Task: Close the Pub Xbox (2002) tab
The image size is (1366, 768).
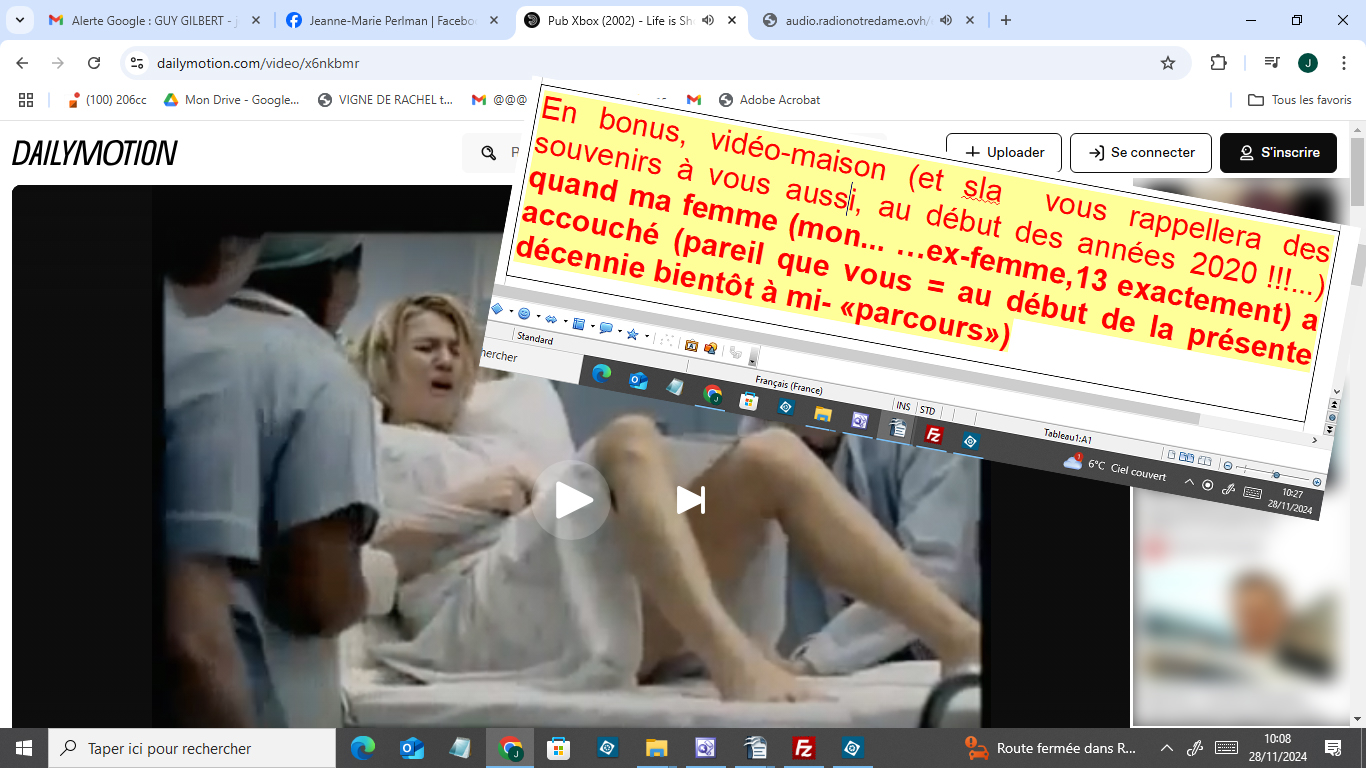Action: pos(731,20)
